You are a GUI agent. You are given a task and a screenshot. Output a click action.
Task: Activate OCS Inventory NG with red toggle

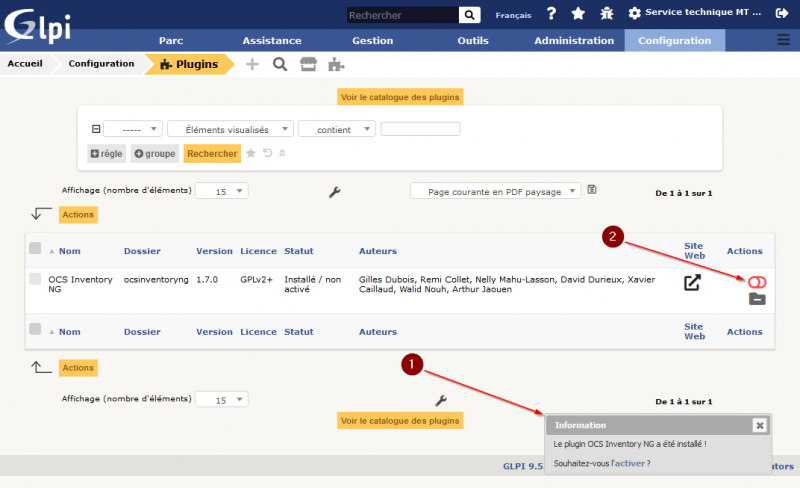tap(756, 281)
